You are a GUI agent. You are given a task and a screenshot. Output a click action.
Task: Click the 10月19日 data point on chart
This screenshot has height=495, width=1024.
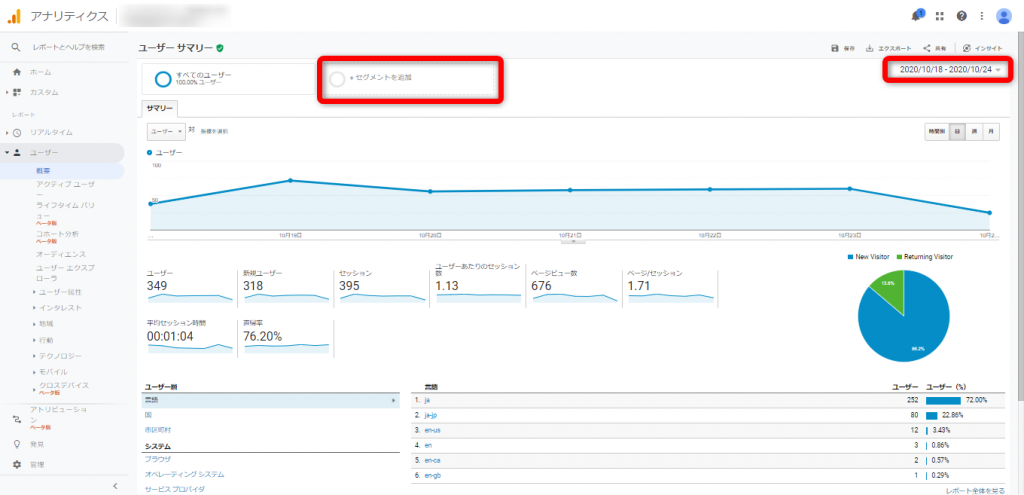point(290,180)
